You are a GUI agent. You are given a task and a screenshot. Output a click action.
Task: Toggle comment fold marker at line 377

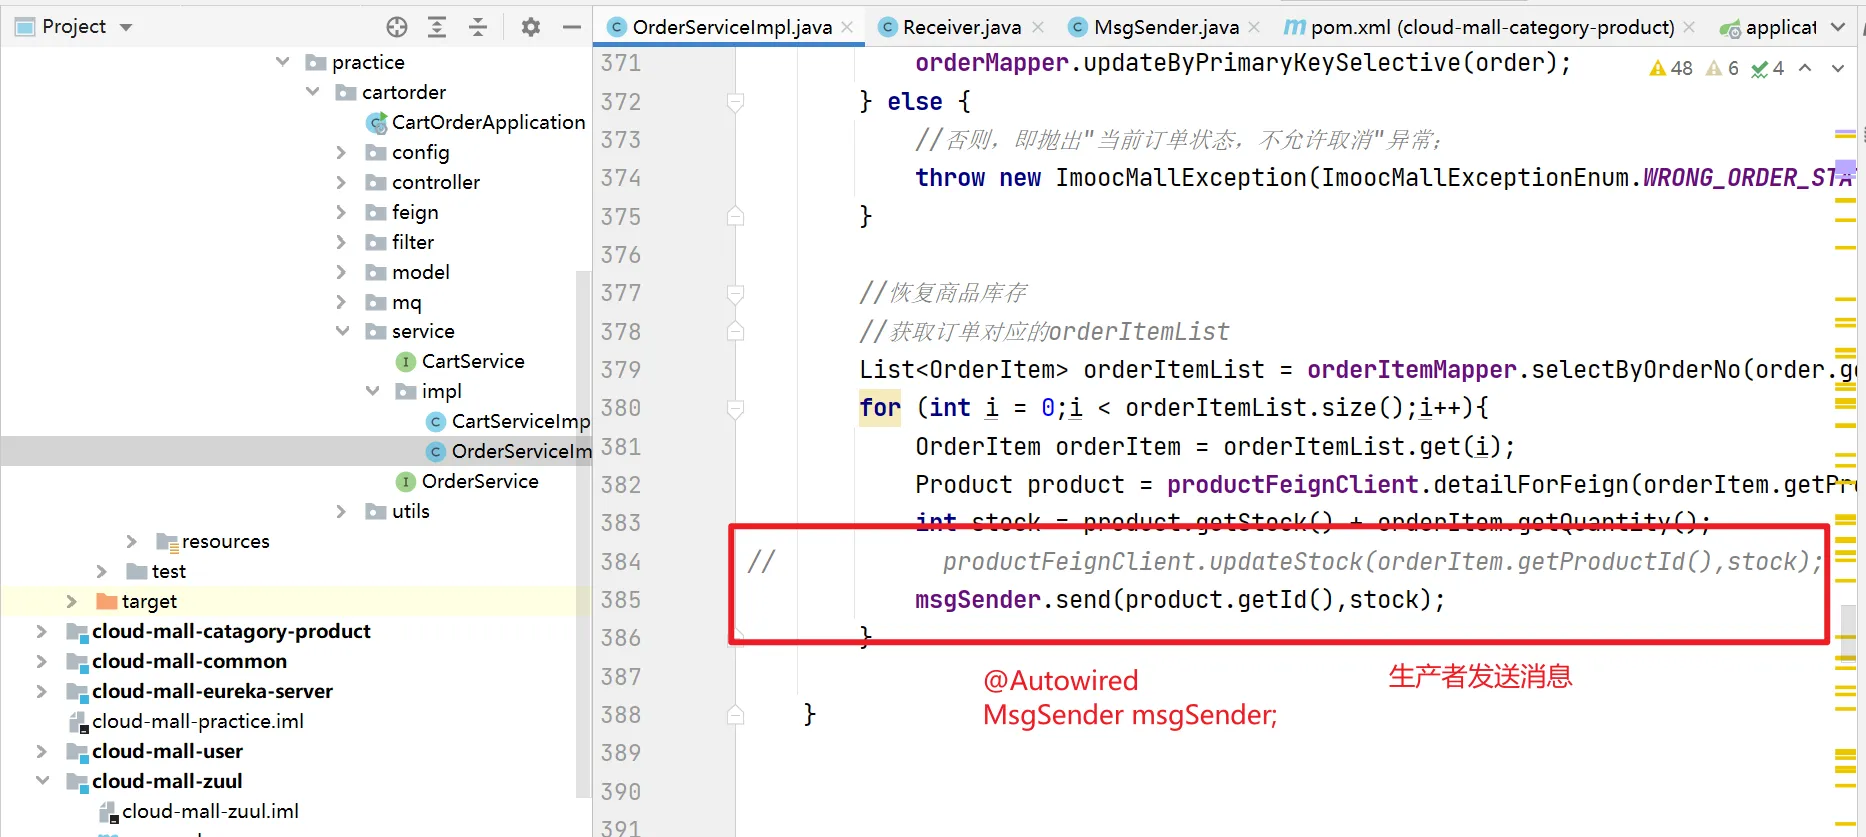tap(735, 293)
